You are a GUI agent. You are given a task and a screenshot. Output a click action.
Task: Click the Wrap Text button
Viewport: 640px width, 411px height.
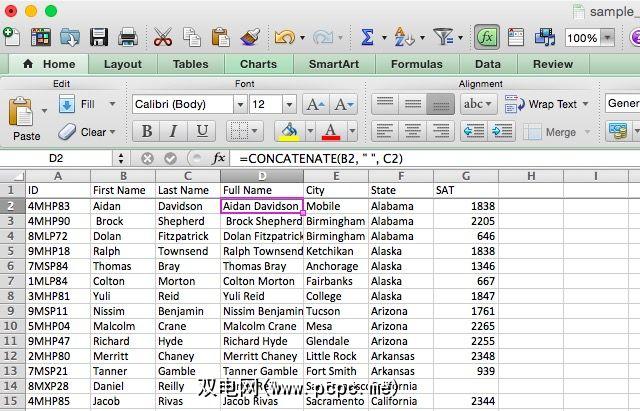click(x=542, y=104)
